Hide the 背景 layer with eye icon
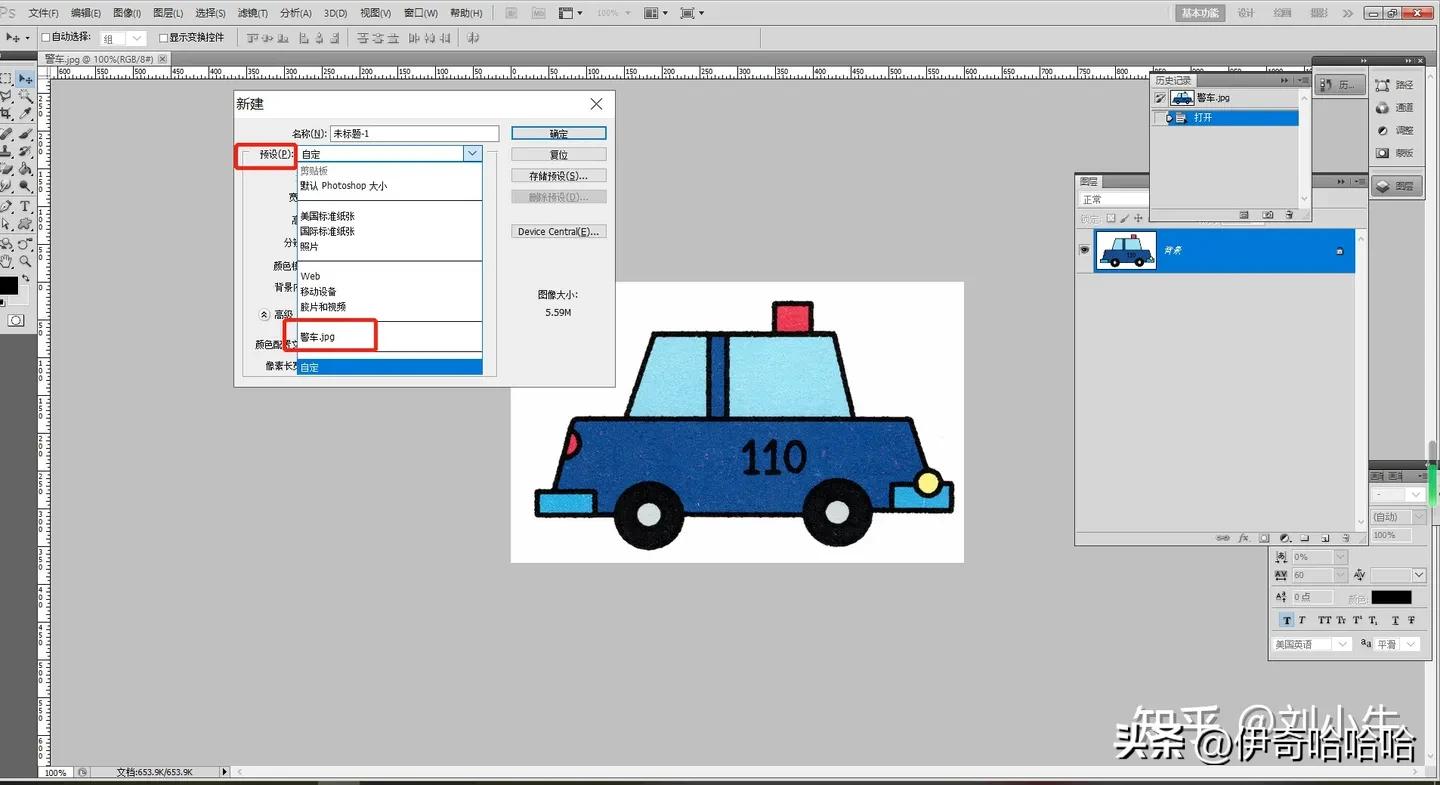Viewport: 1440px width, 785px height. point(1085,250)
